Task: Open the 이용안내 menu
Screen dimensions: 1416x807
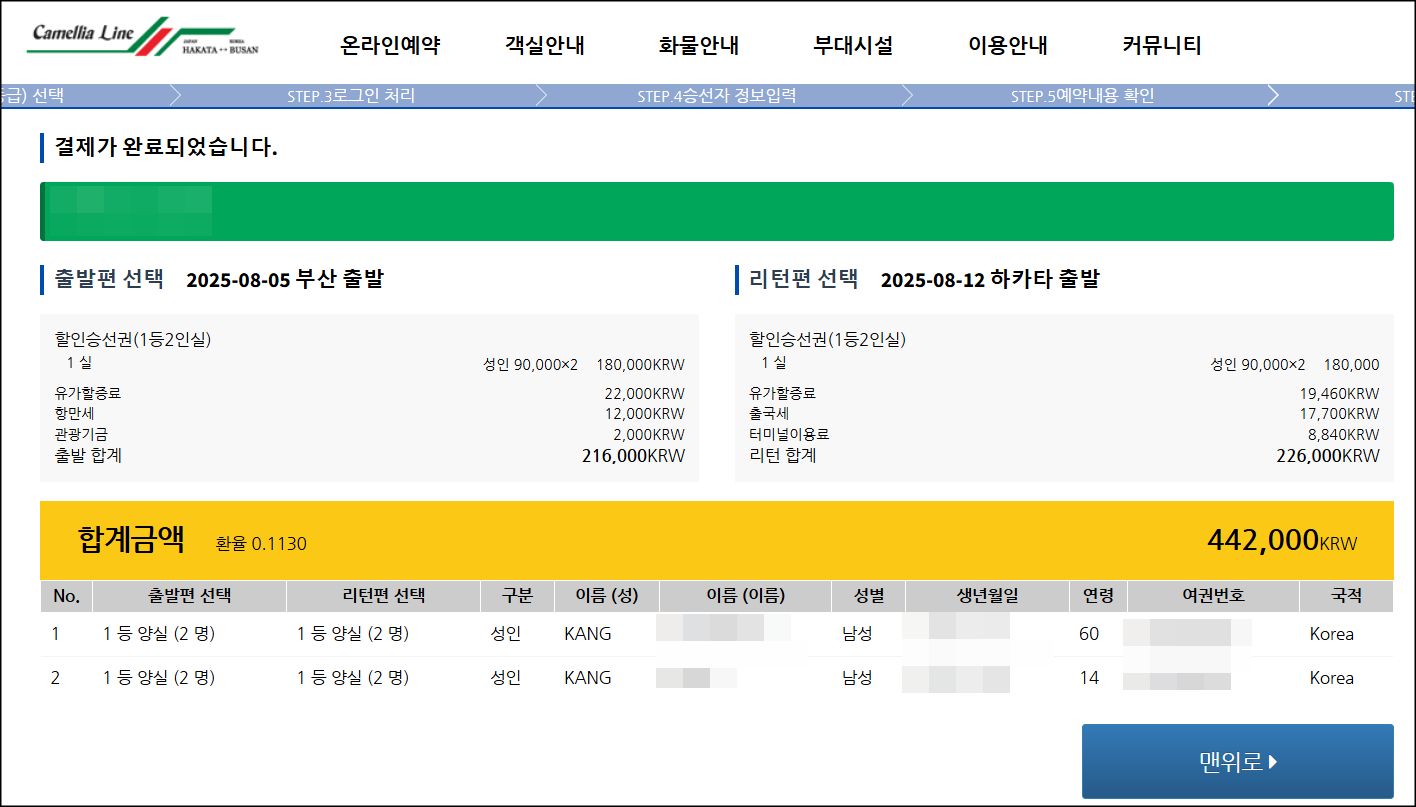Action: (1008, 45)
